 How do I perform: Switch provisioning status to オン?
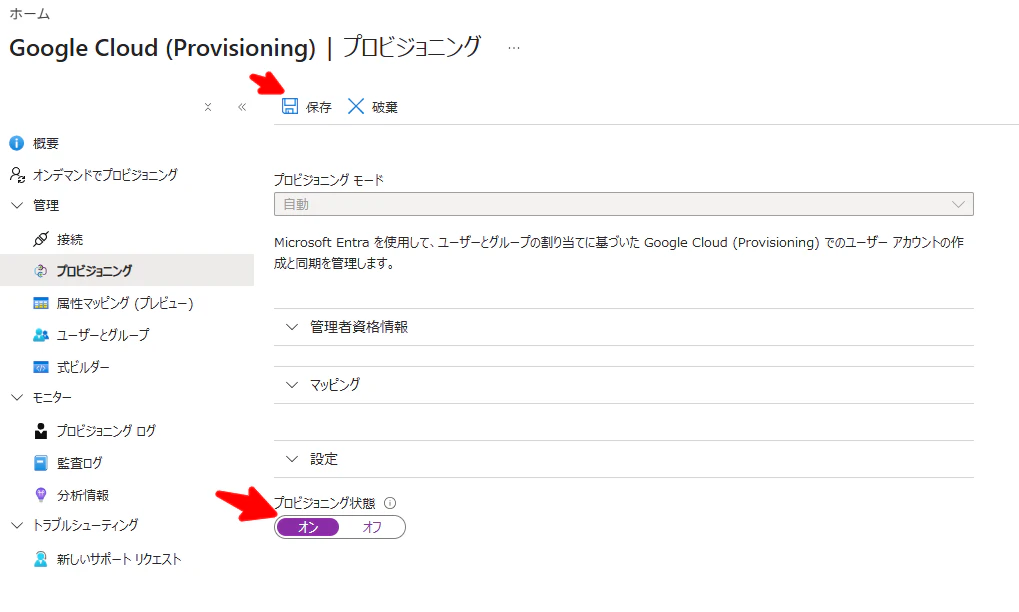point(308,527)
